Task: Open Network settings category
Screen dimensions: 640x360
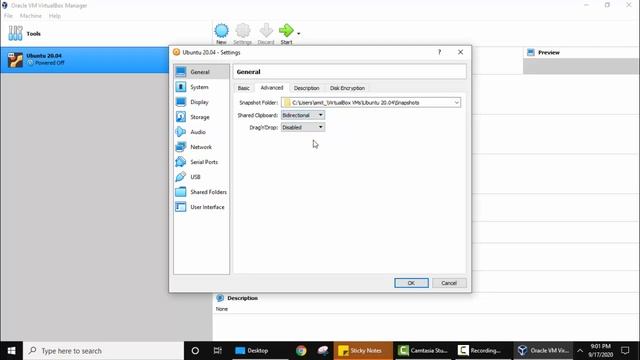Action: [201, 147]
